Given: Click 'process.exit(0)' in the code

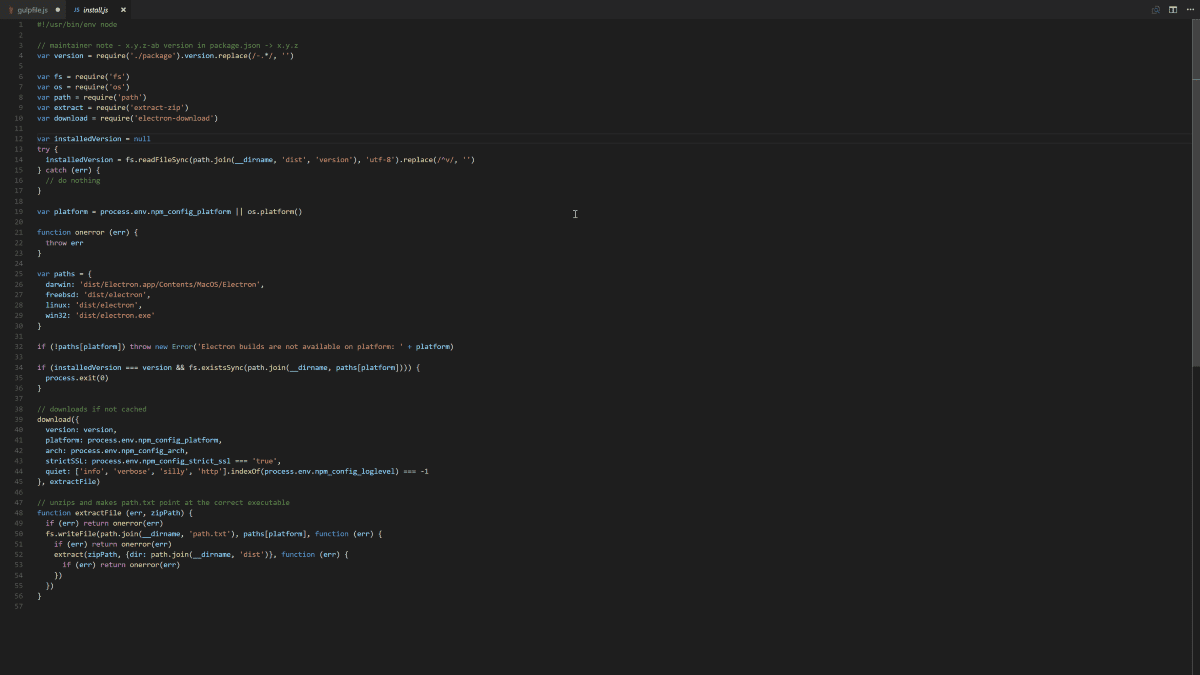Looking at the screenshot, I should coord(76,378).
